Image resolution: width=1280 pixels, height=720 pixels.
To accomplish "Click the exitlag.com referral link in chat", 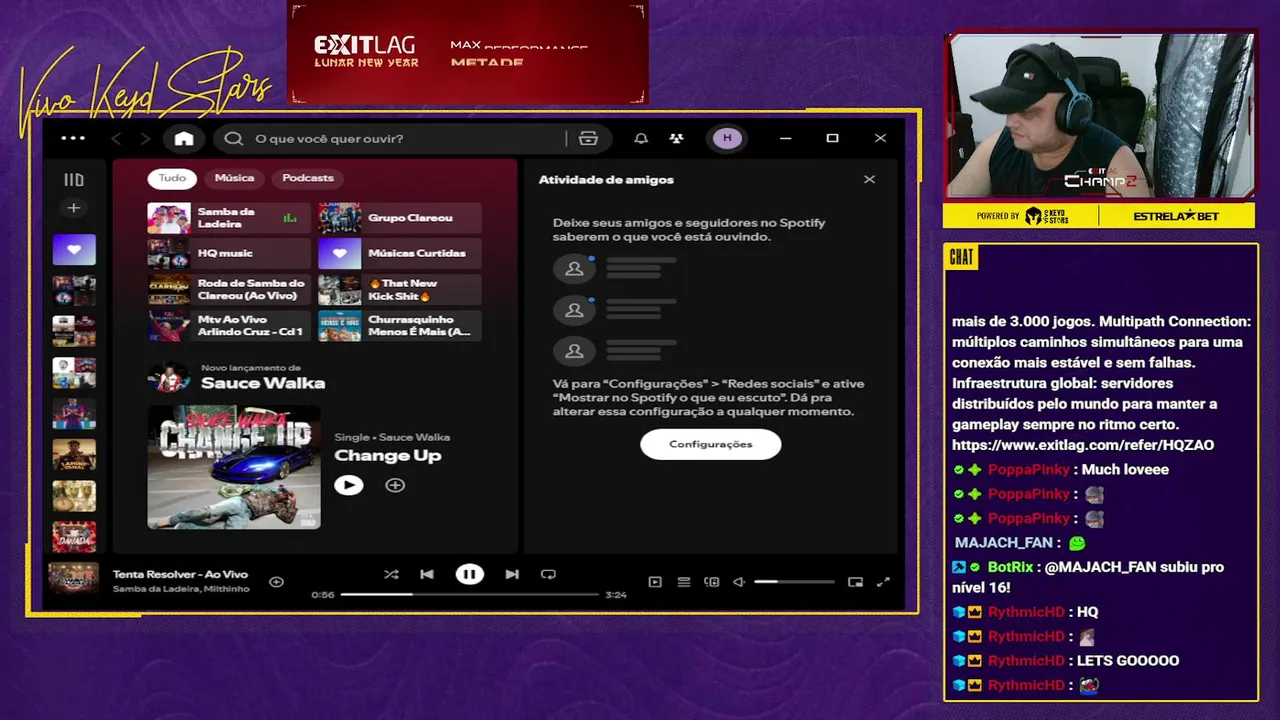I will (x=1083, y=445).
